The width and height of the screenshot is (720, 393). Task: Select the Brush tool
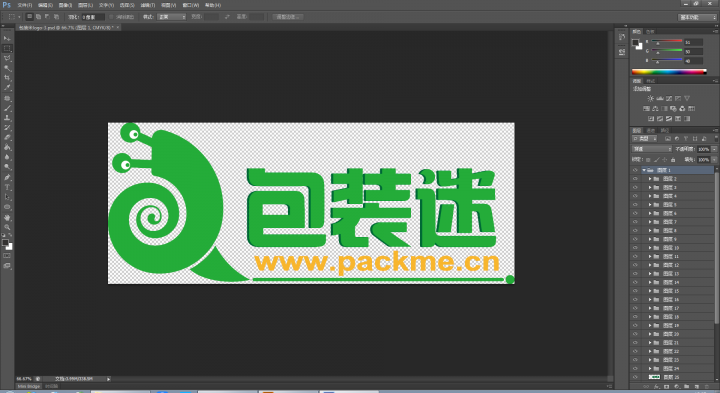point(7,108)
